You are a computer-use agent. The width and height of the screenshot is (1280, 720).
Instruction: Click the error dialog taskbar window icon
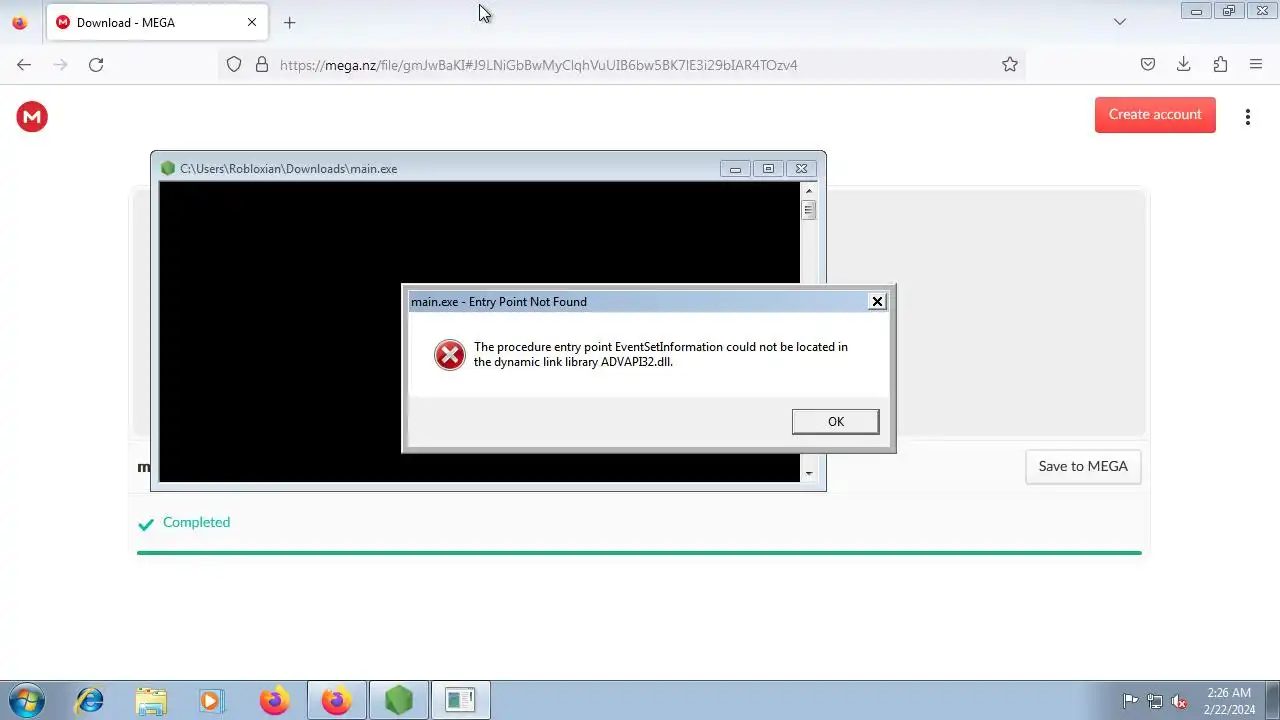click(460, 701)
